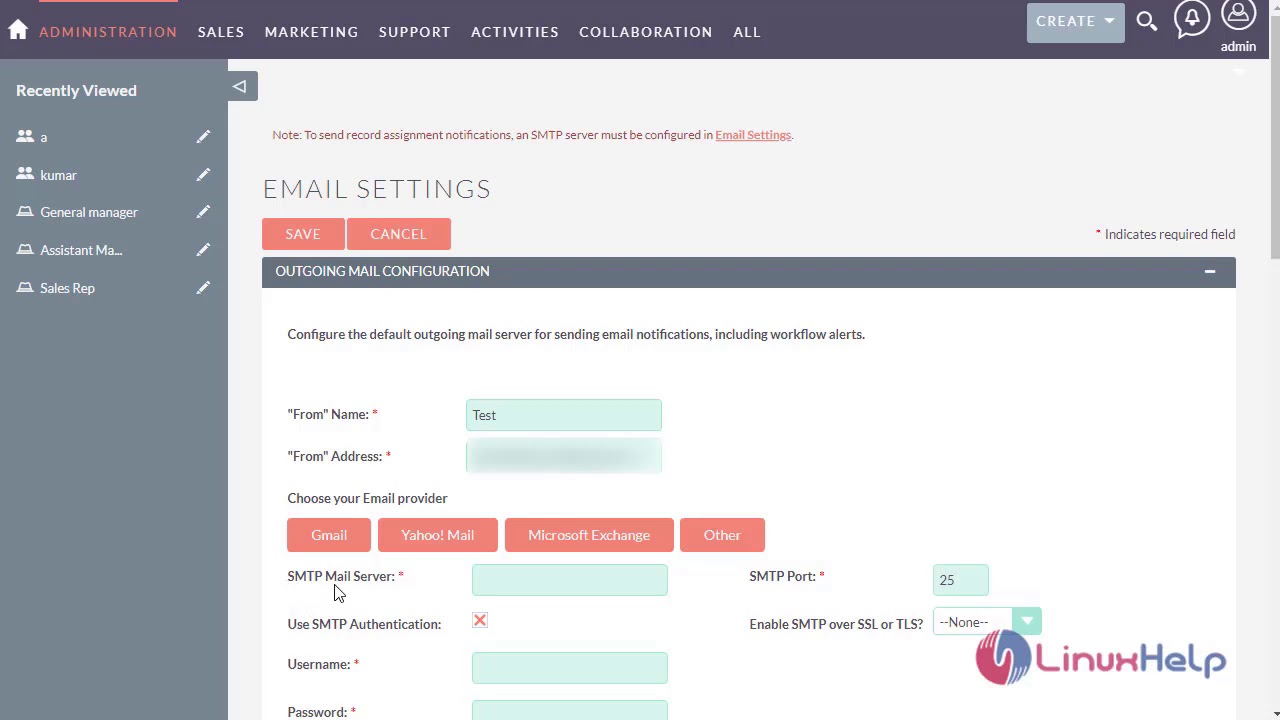Click the Save button
Image resolution: width=1280 pixels, height=720 pixels.
[303, 234]
